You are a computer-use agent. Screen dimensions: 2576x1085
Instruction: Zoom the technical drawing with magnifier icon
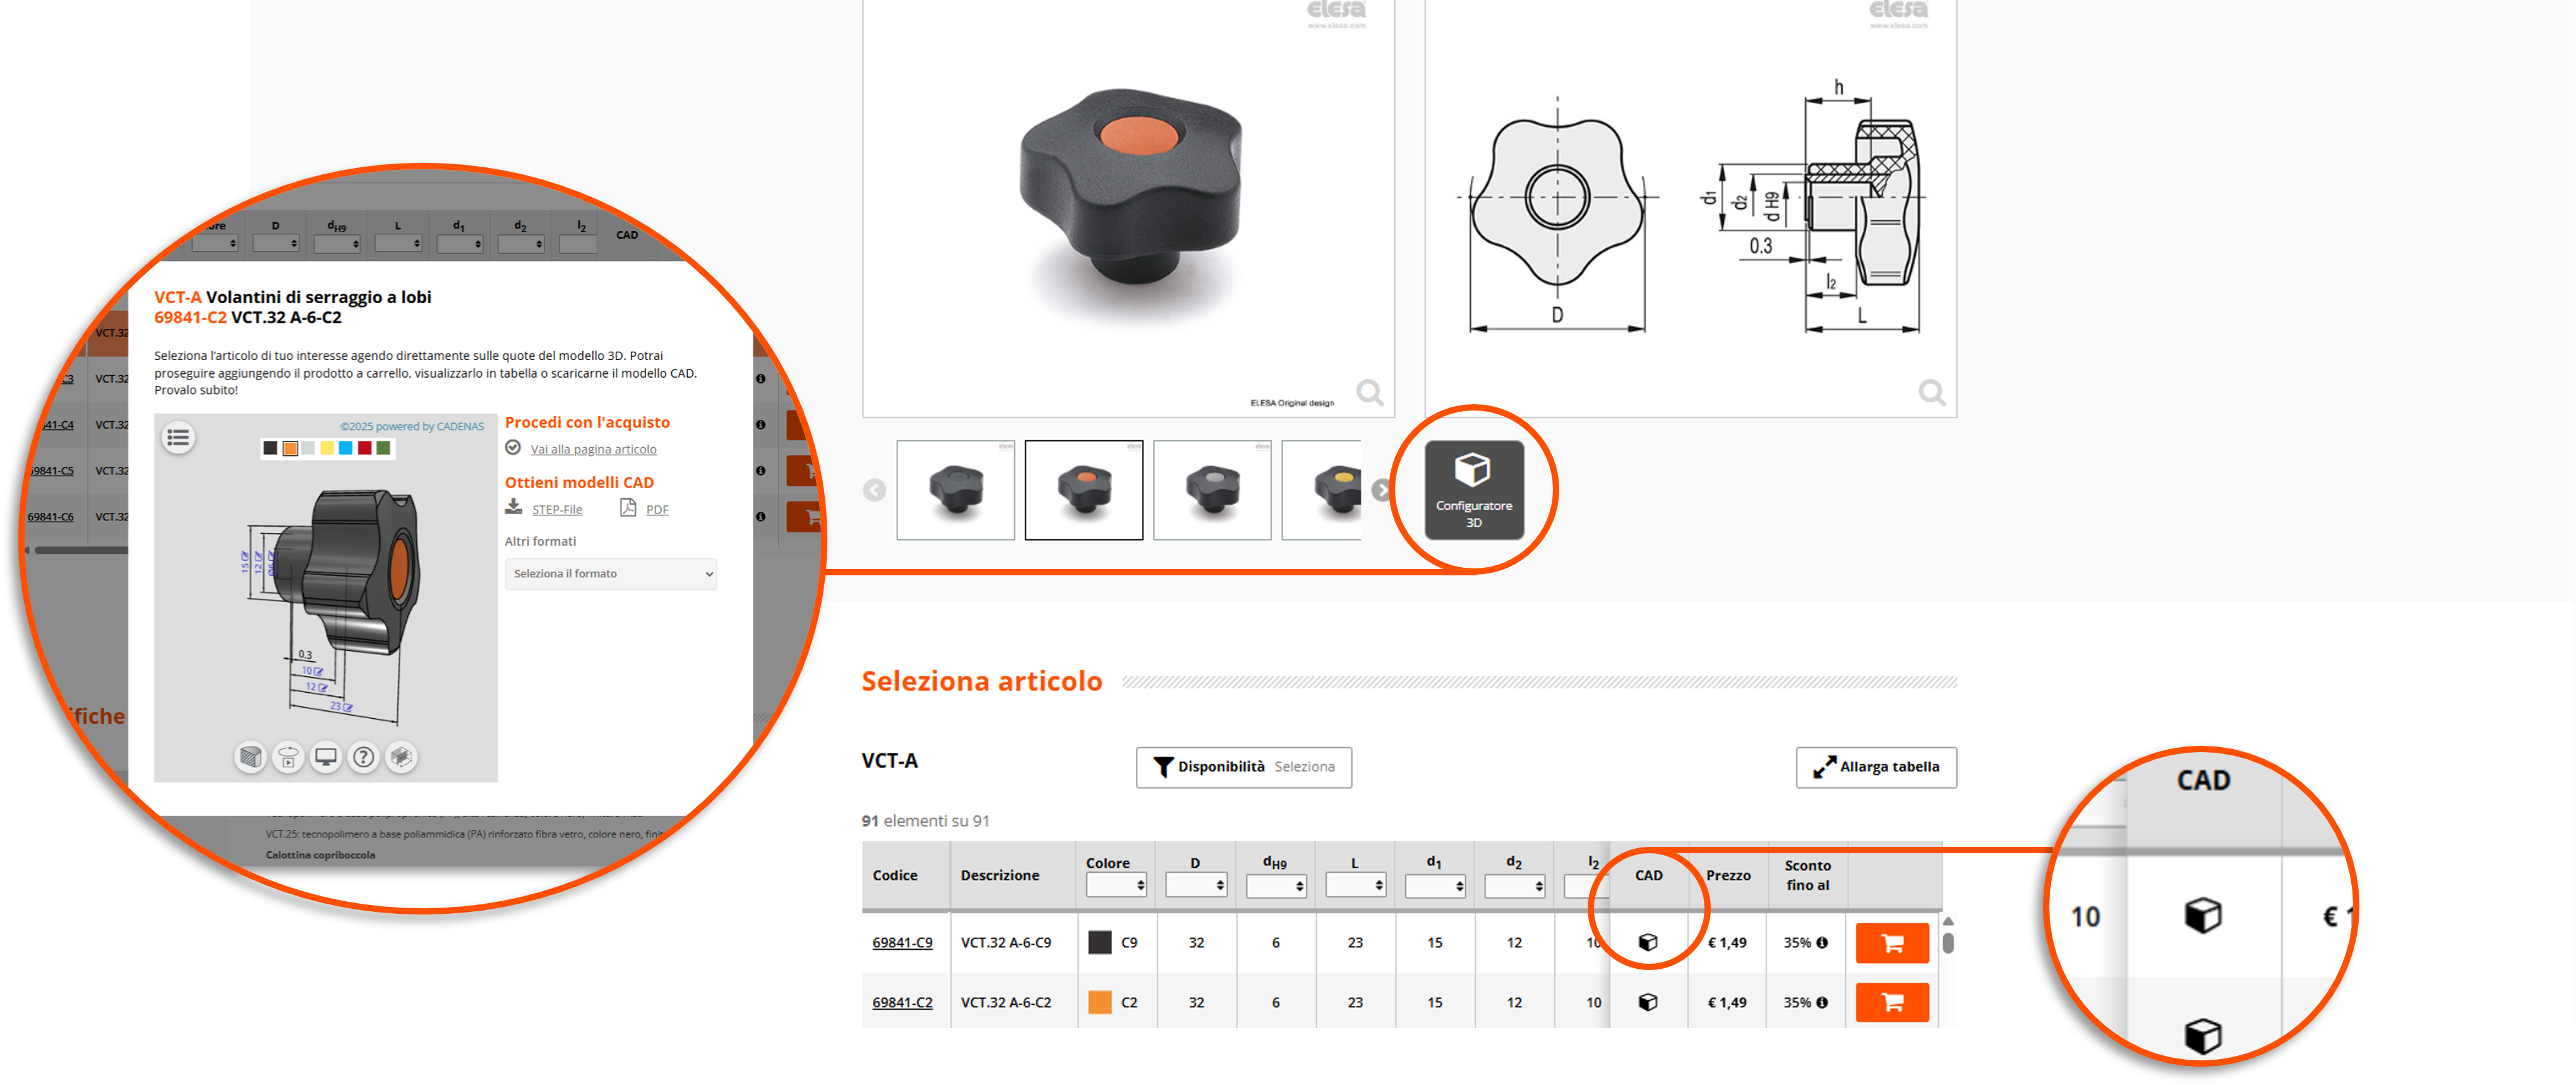1931,392
